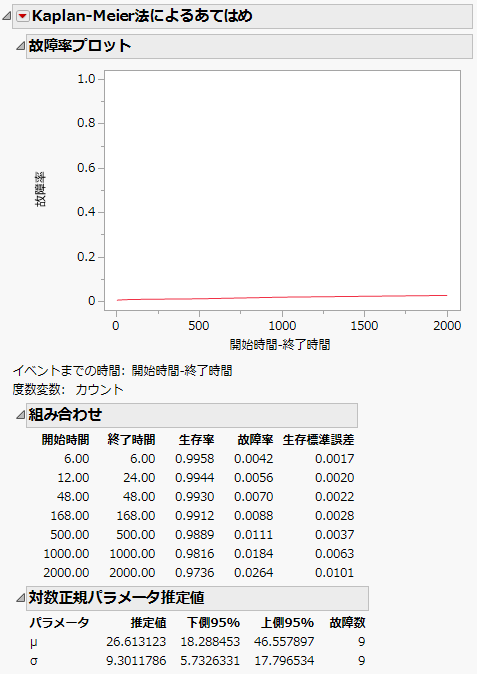Image resolution: width=477 pixels, height=674 pixels.
Task: Open the red triangle menu beside Kaplan-Meier法によるあてはめ
Action: [22, 16]
